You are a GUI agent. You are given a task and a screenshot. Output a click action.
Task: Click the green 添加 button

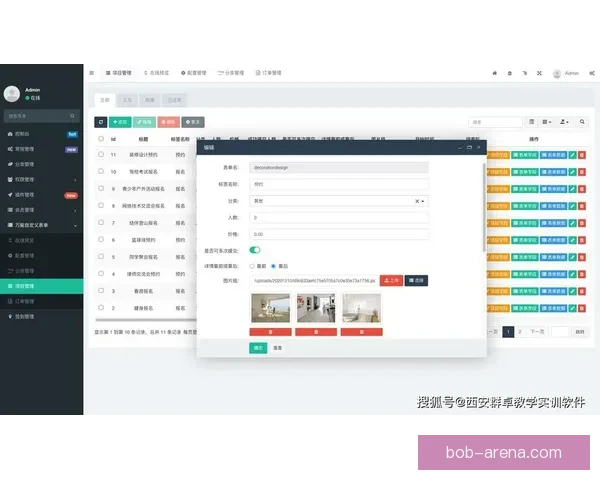point(120,122)
